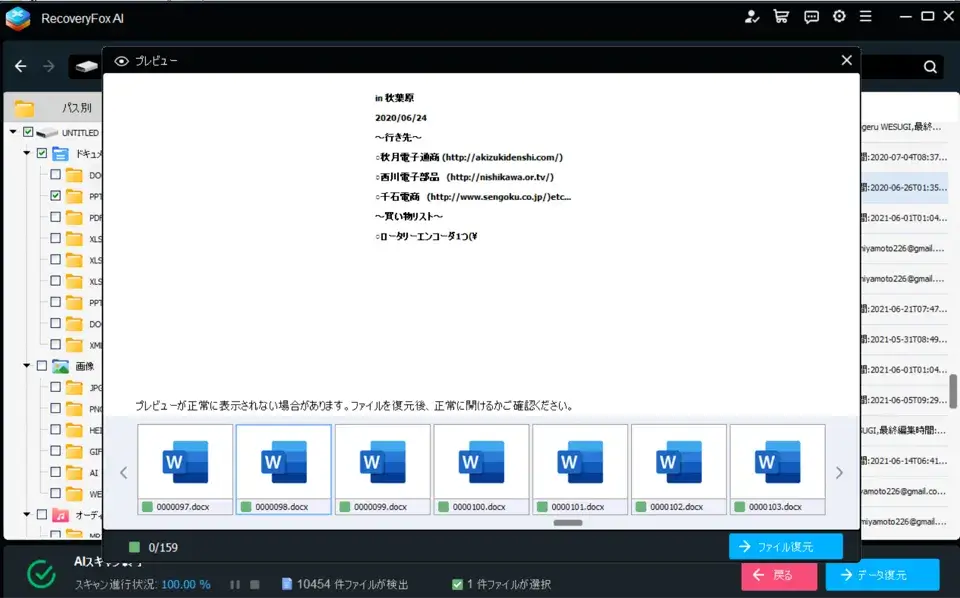Check the HEI folder checkbox
This screenshot has width=960, height=598.
[56, 429]
